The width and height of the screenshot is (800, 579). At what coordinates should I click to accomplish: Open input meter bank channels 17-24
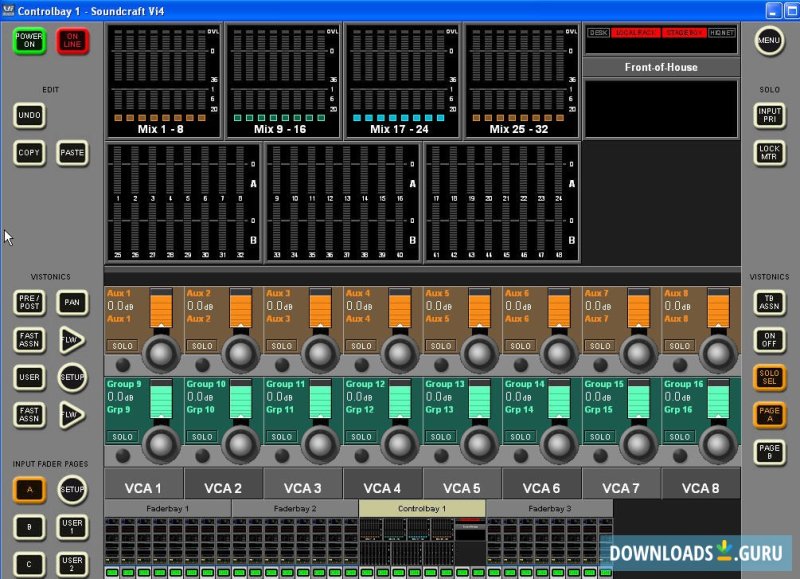tap(502, 203)
